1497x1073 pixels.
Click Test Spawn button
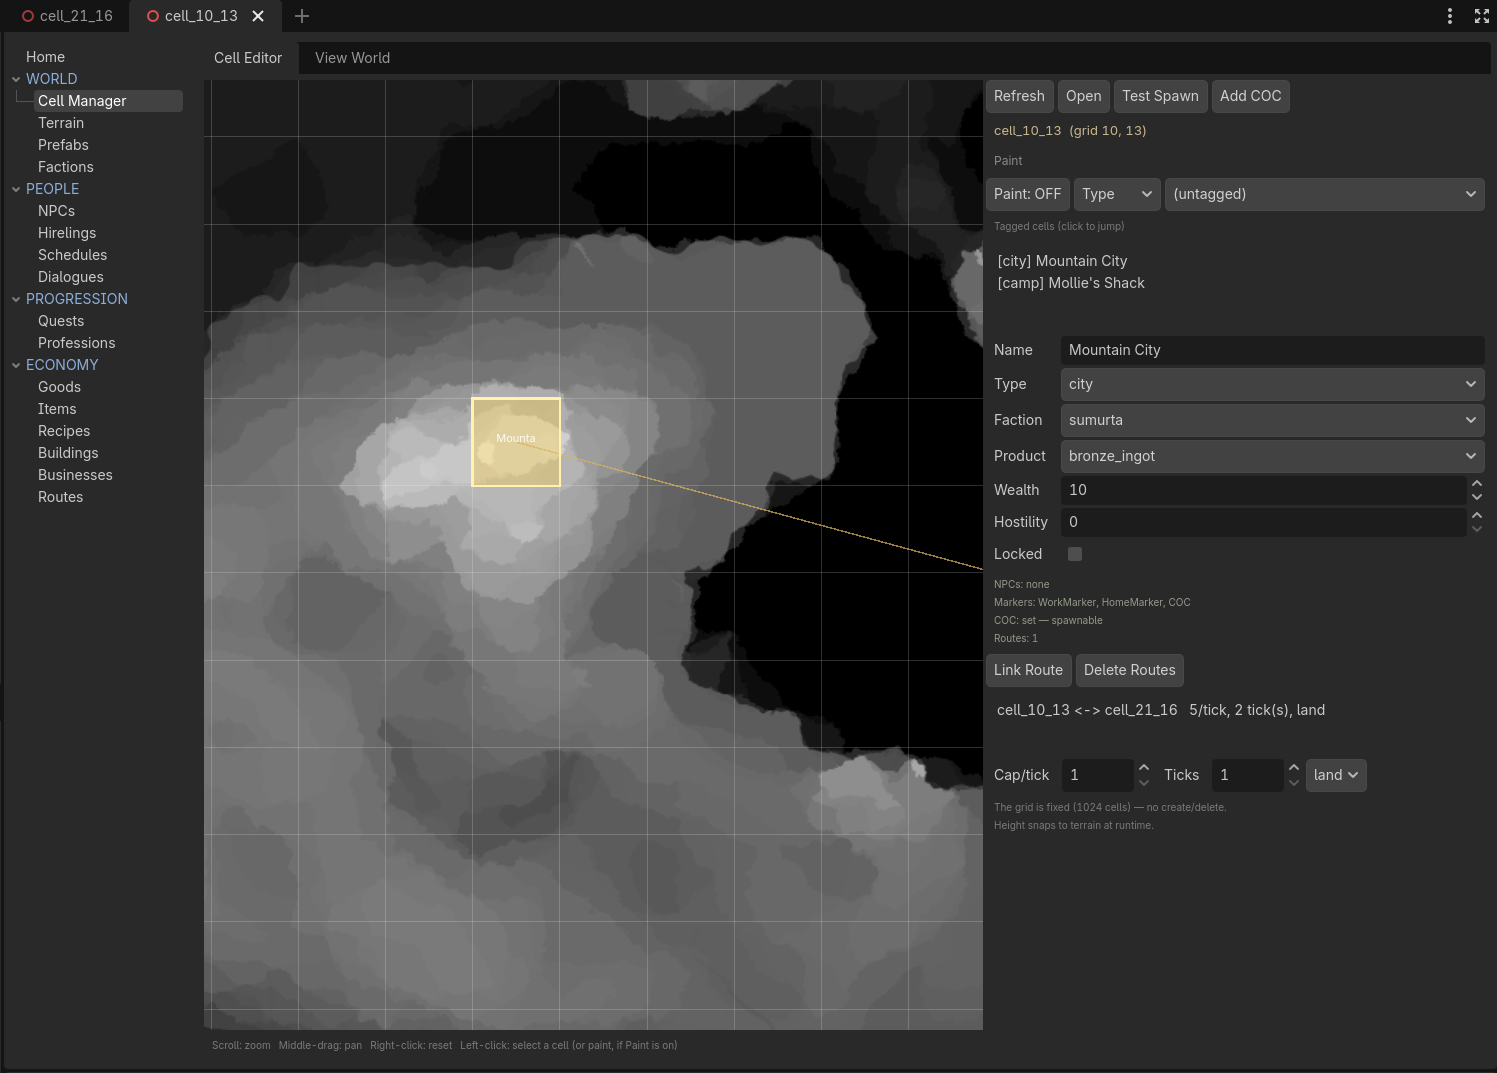click(x=1160, y=96)
